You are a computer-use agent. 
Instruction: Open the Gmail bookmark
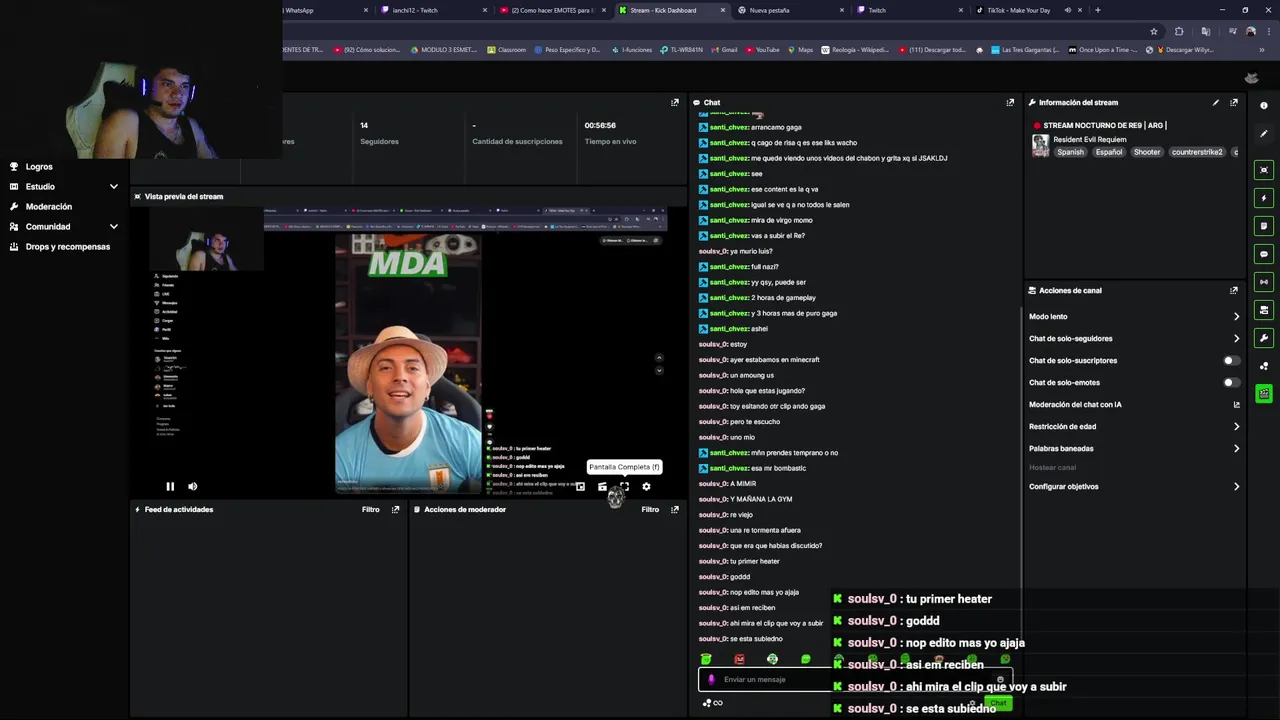pos(724,49)
